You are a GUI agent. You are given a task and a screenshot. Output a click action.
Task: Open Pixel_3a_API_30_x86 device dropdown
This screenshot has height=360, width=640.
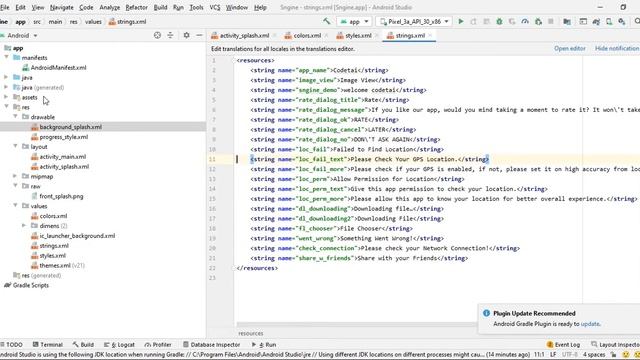click(414, 21)
